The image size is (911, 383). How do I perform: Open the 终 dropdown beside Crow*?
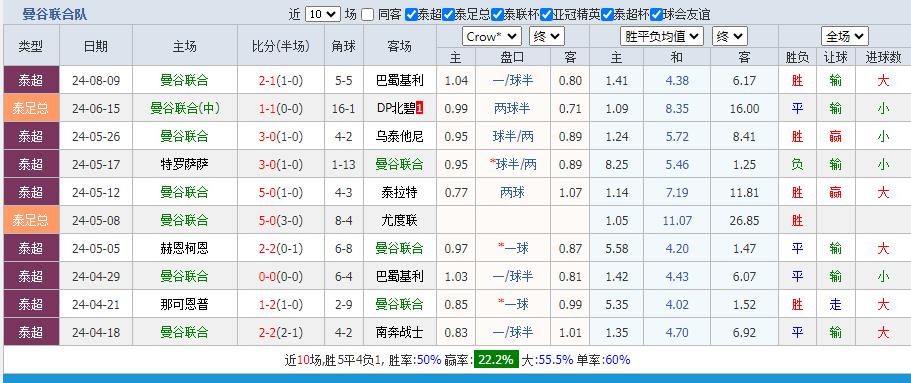click(x=547, y=37)
